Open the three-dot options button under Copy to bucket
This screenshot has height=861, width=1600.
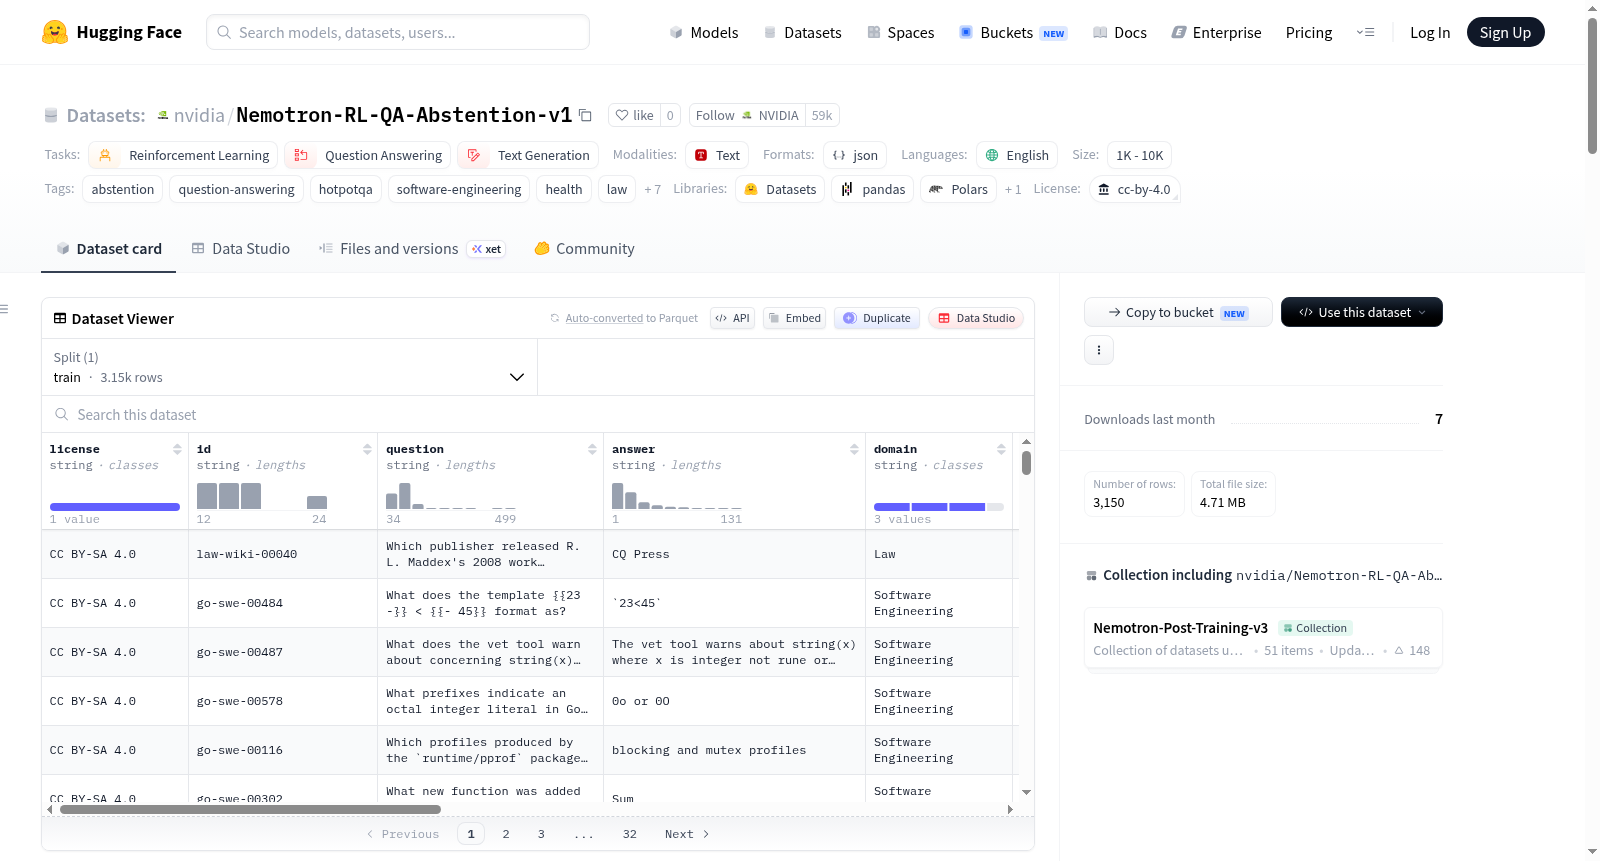[x=1099, y=350]
